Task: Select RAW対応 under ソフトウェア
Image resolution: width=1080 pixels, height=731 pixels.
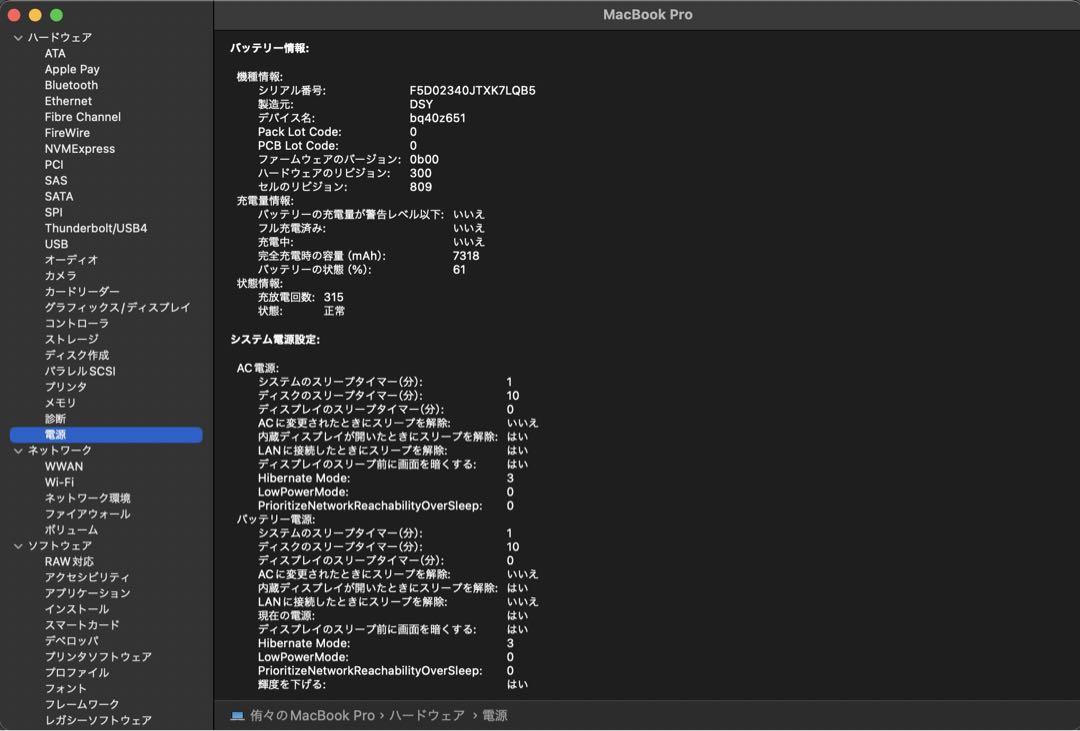Action: point(69,561)
